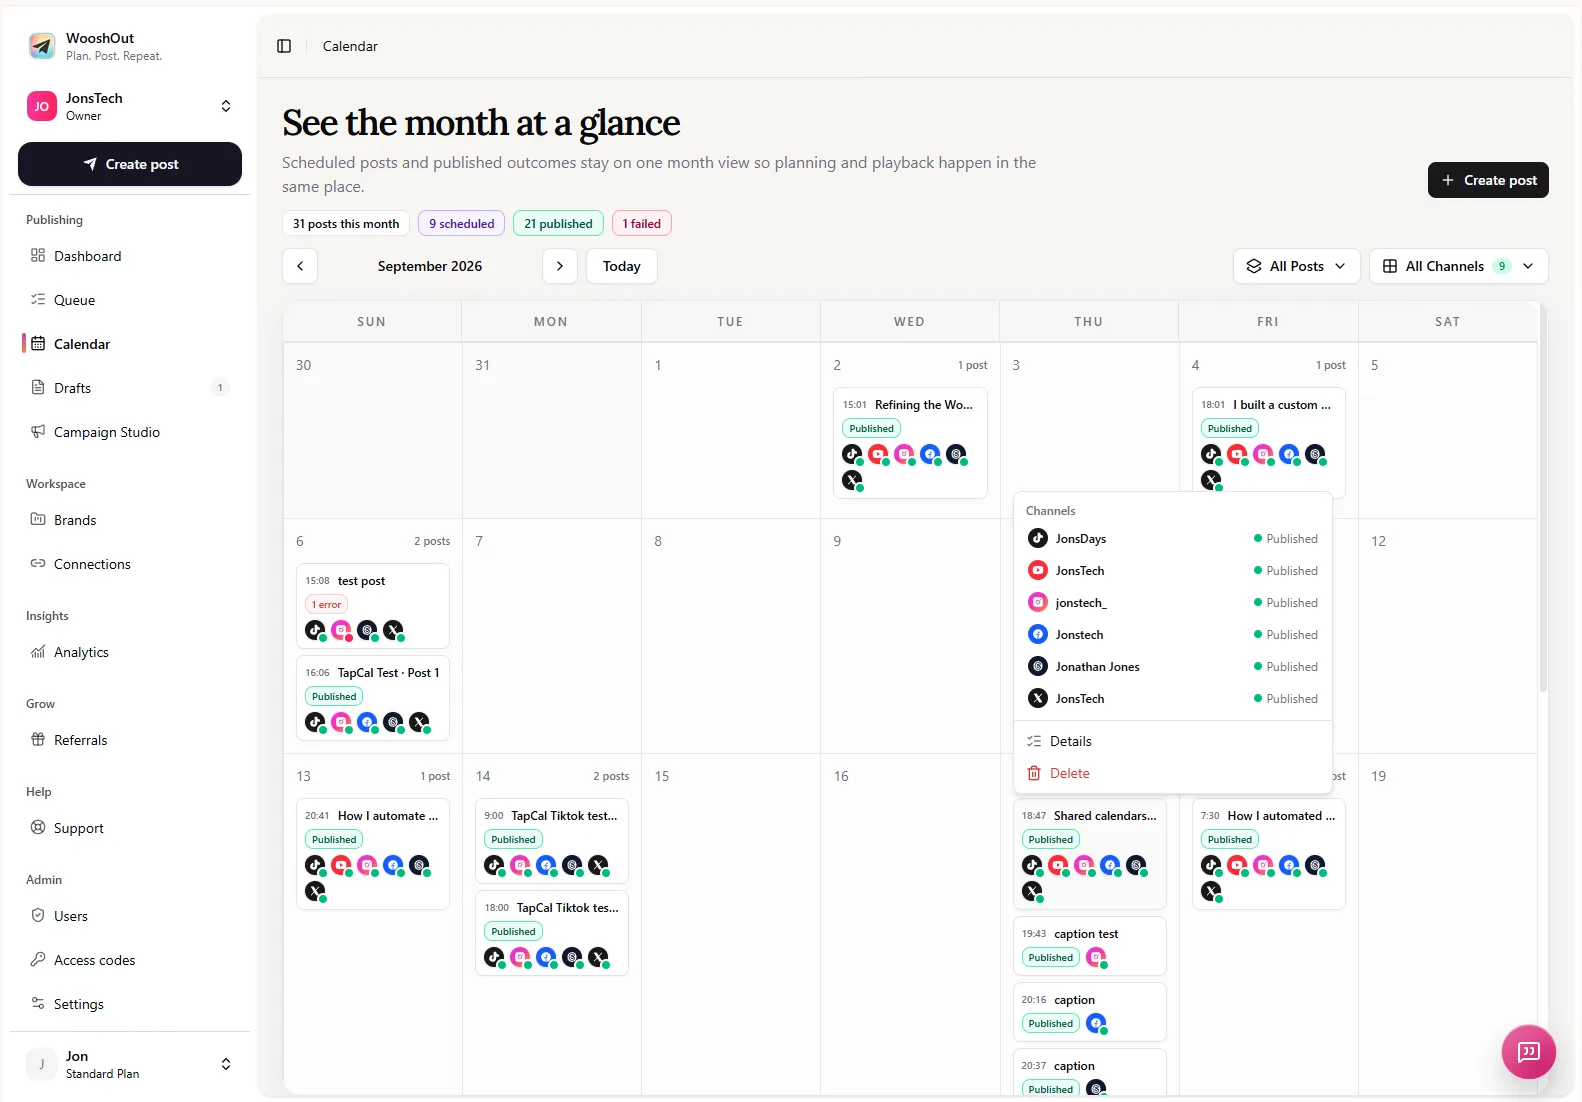The height and width of the screenshot is (1102, 1582).
Task: Click the Dashboard grid icon in sidebar
Action: coord(38,255)
